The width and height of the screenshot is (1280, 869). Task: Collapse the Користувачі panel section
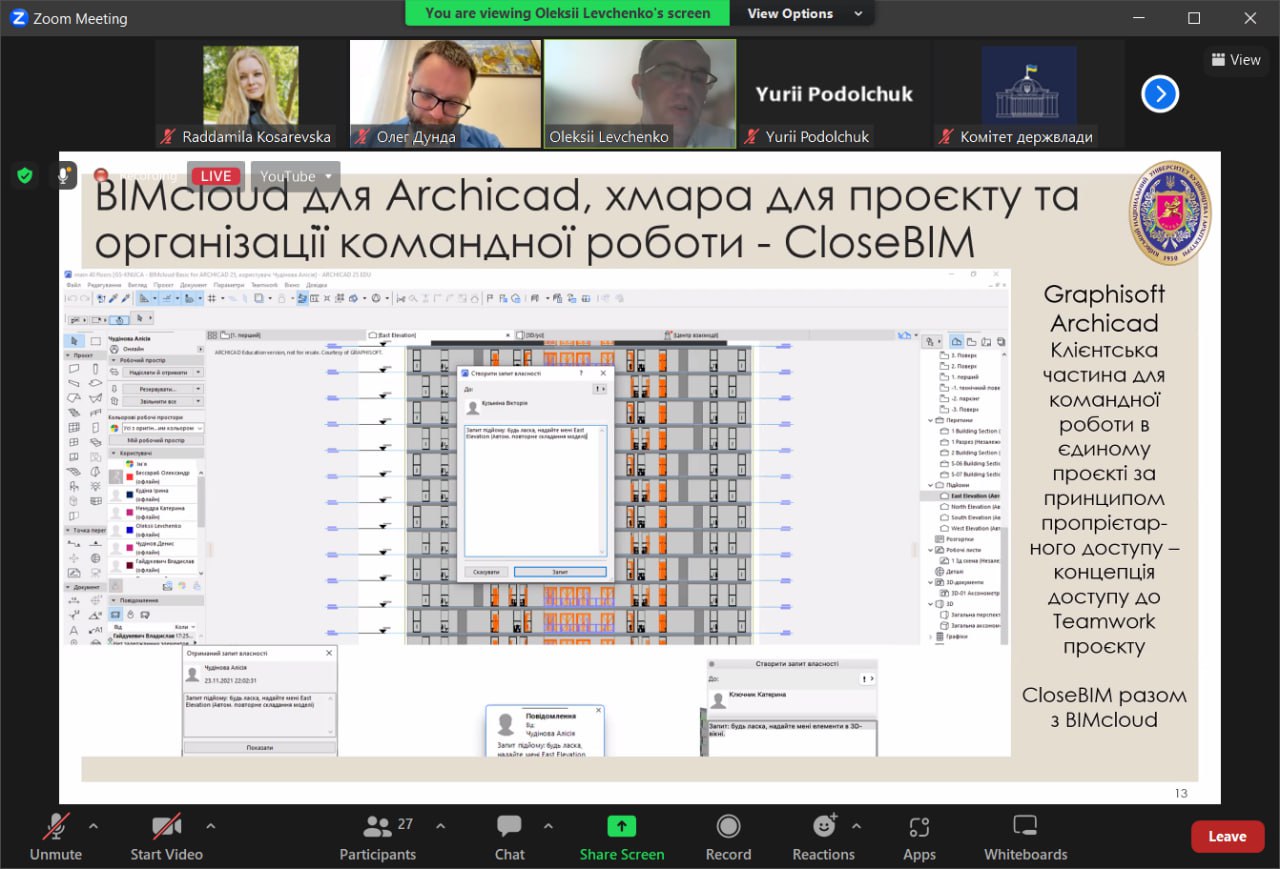(x=113, y=453)
